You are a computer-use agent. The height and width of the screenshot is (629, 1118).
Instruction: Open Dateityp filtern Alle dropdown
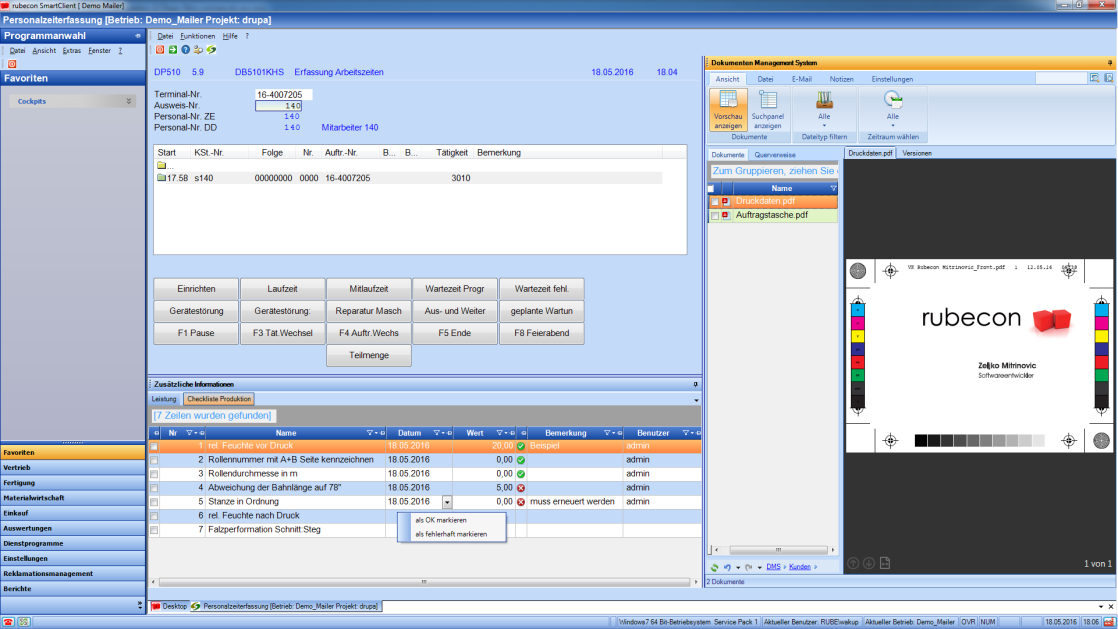pos(824,110)
